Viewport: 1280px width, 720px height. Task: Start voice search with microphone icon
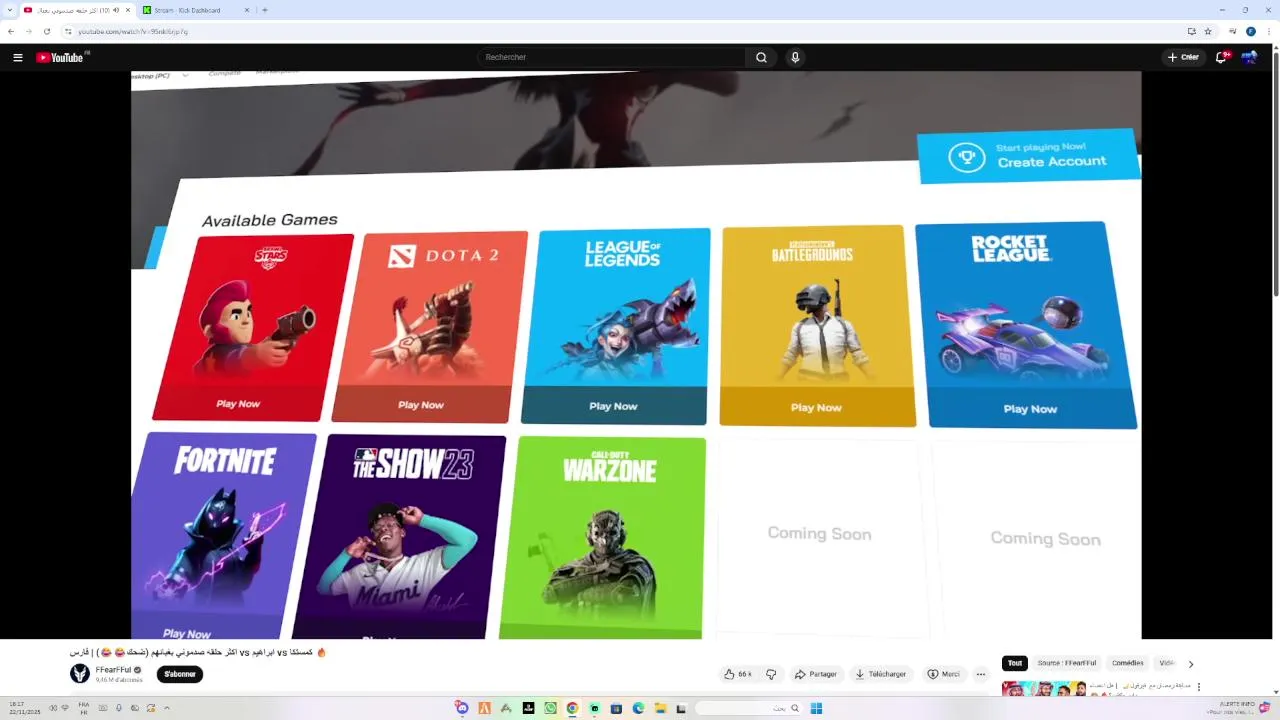click(x=795, y=57)
